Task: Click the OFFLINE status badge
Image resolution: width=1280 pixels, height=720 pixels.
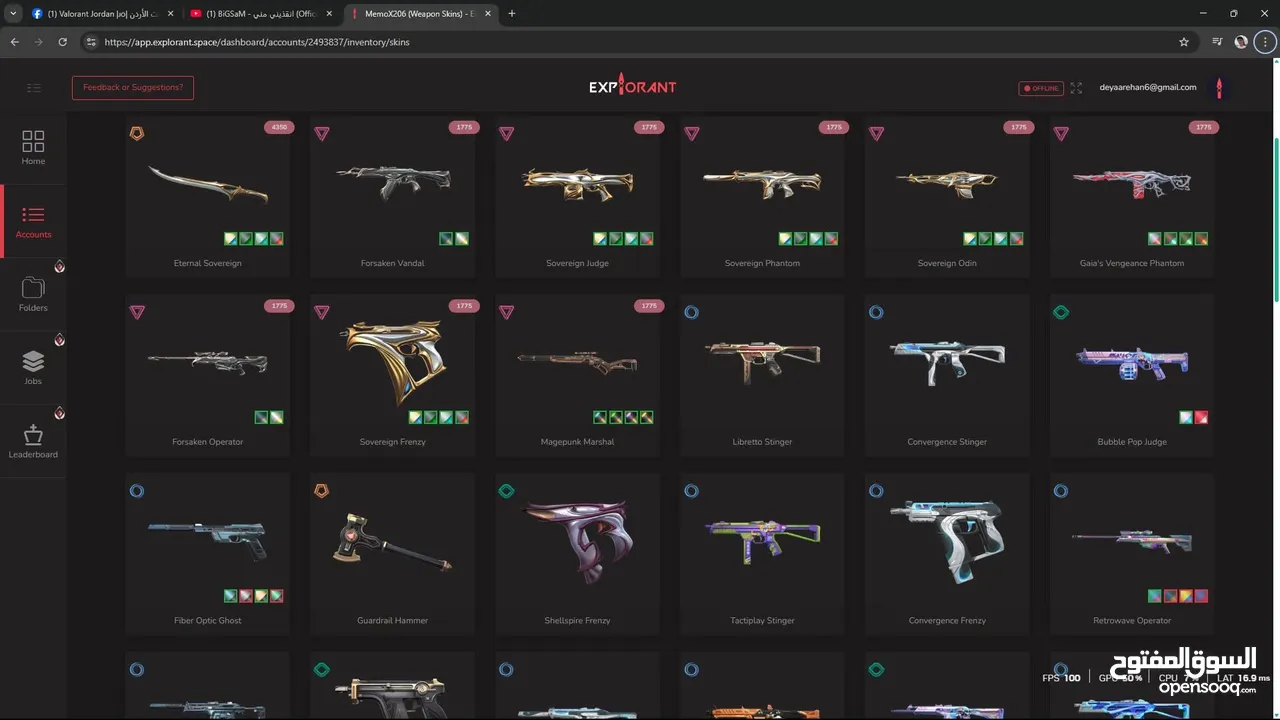Action: tap(1041, 88)
